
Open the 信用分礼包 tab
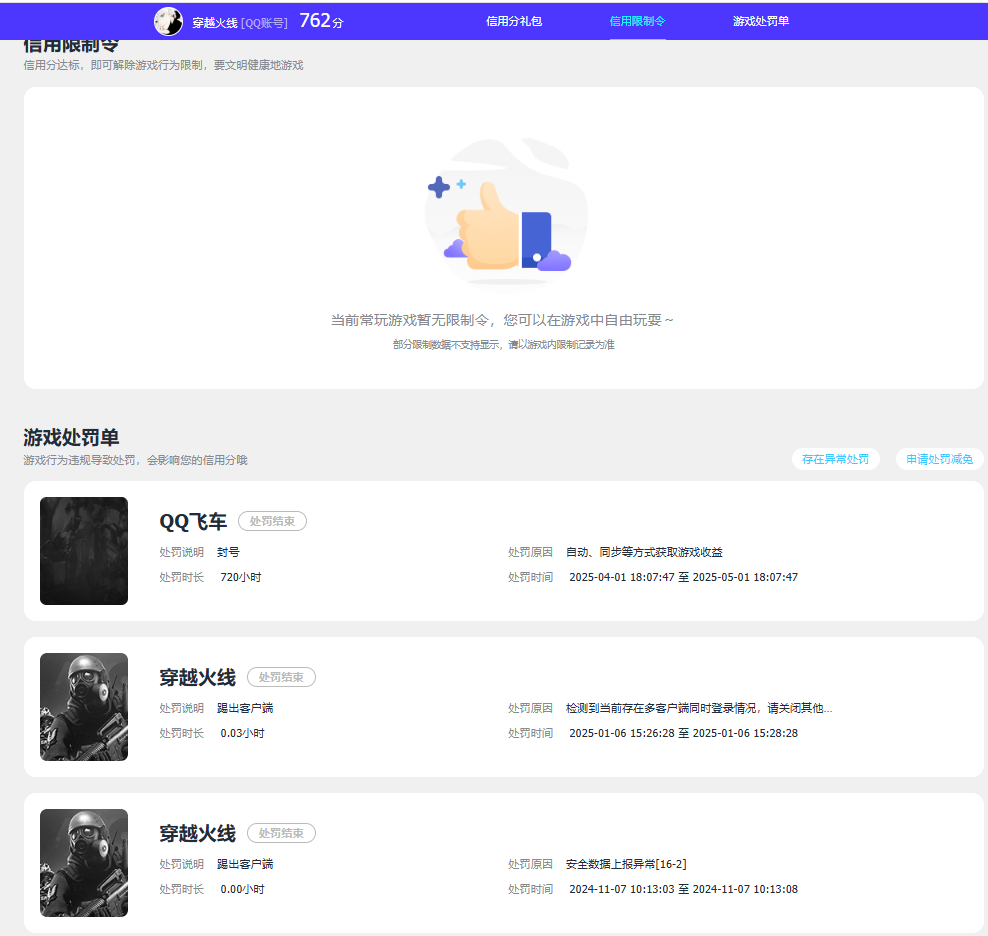tap(514, 21)
